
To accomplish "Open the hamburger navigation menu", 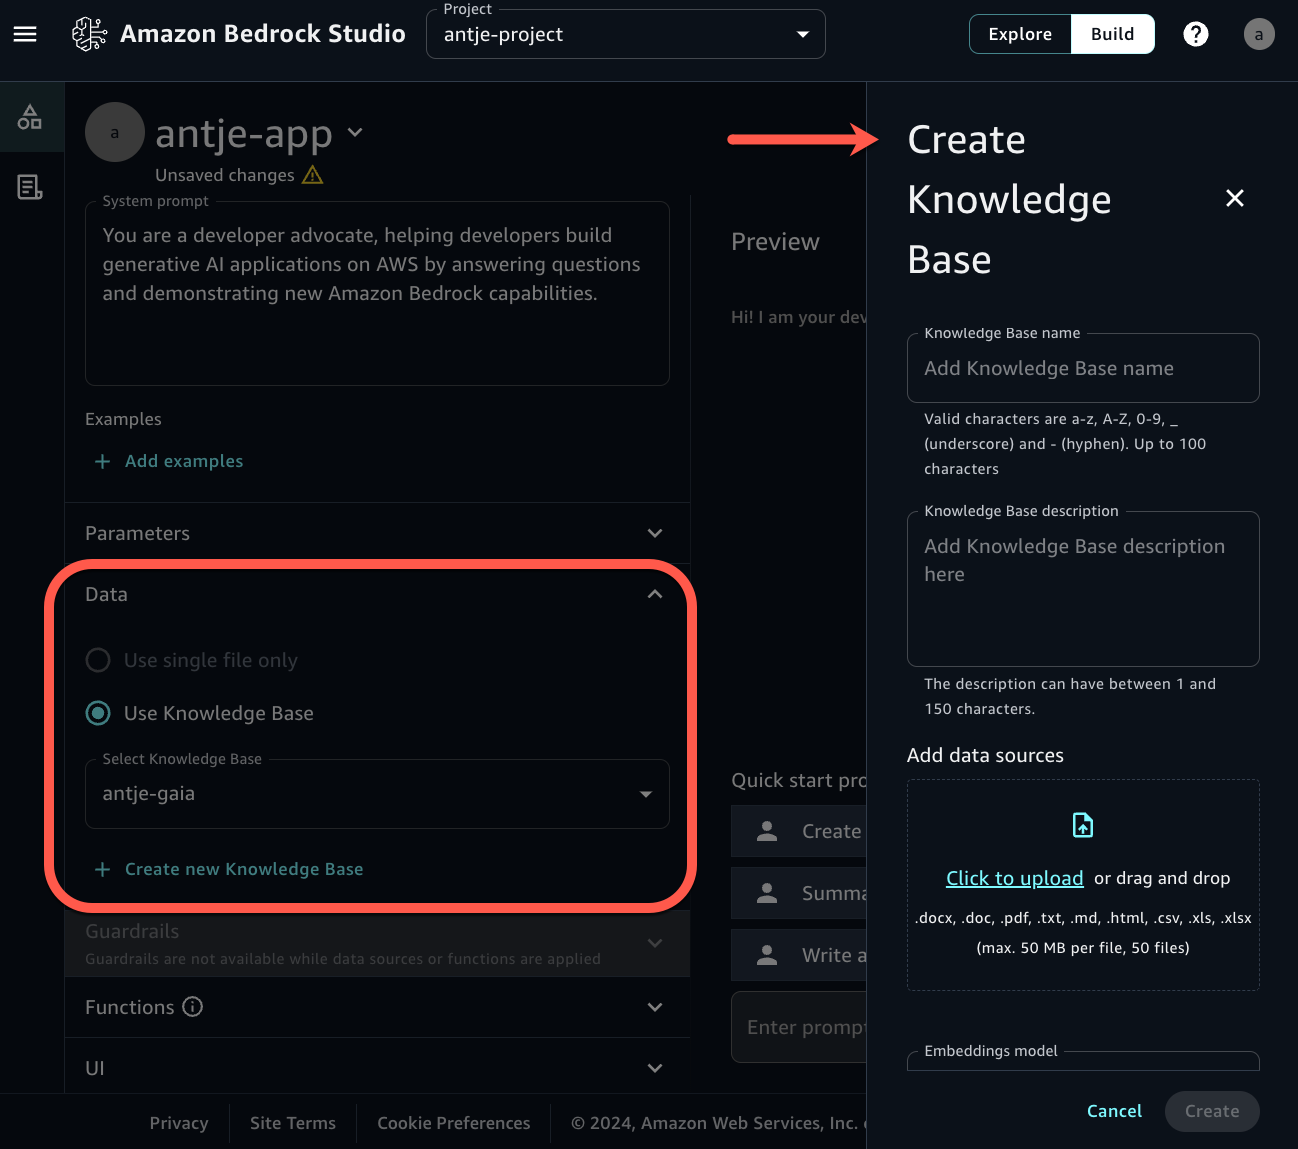I will (25, 33).
